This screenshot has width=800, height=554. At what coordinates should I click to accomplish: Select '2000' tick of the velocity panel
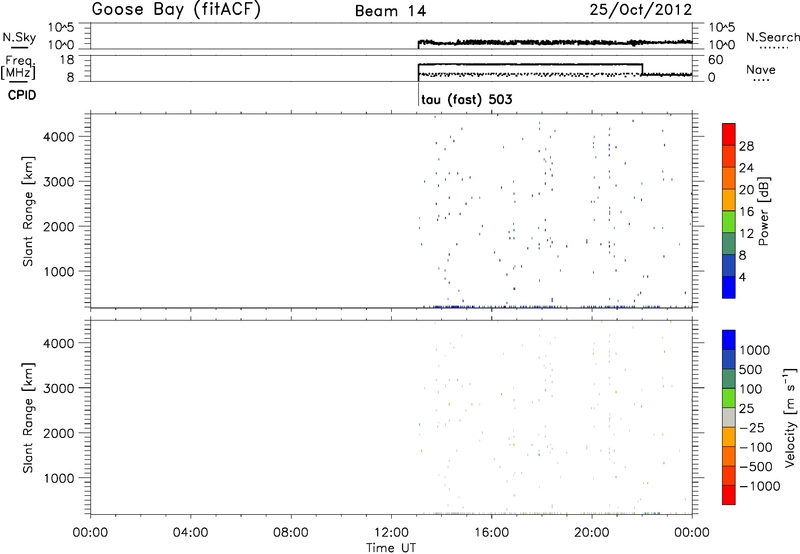coord(59,433)
